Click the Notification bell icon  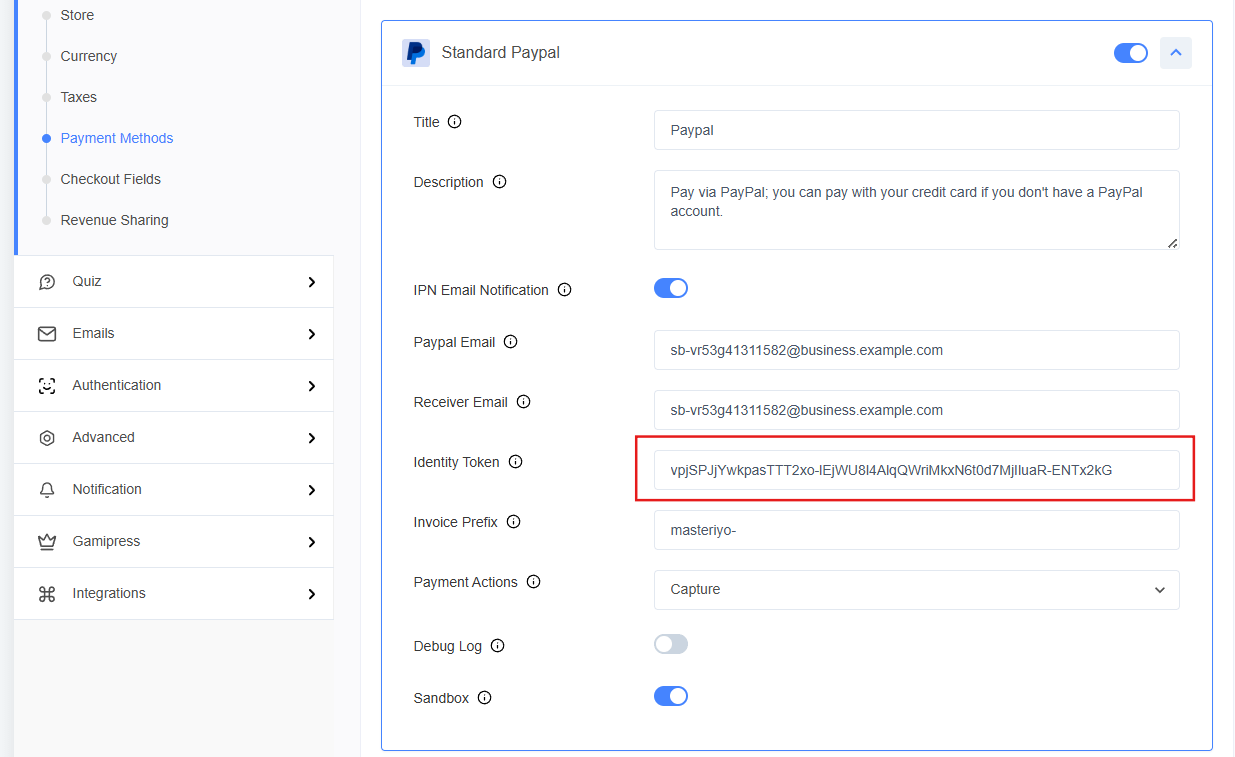pyautogui.click(x=47, y=490)
